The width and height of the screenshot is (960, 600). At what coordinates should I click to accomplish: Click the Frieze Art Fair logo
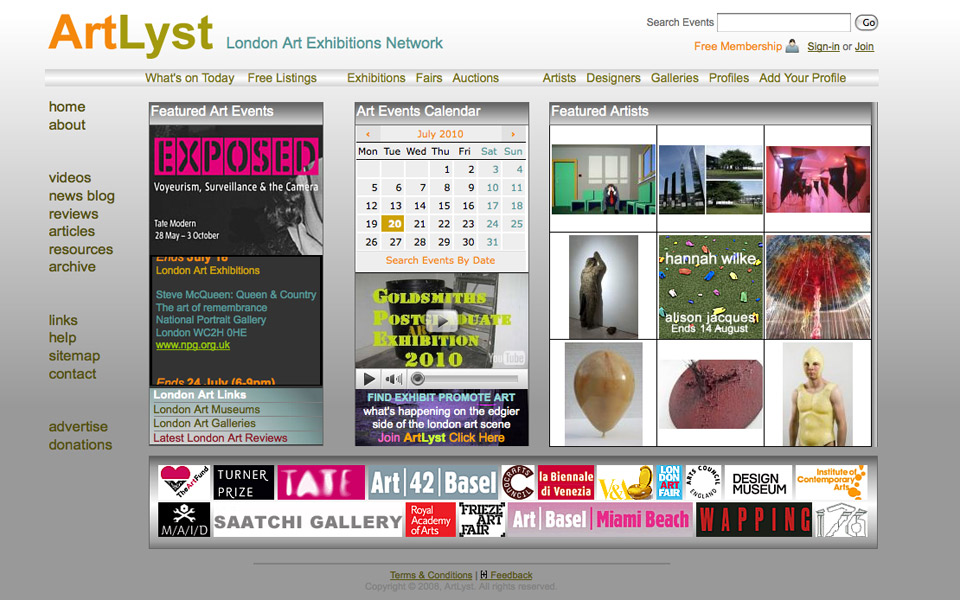click(482, 520)
